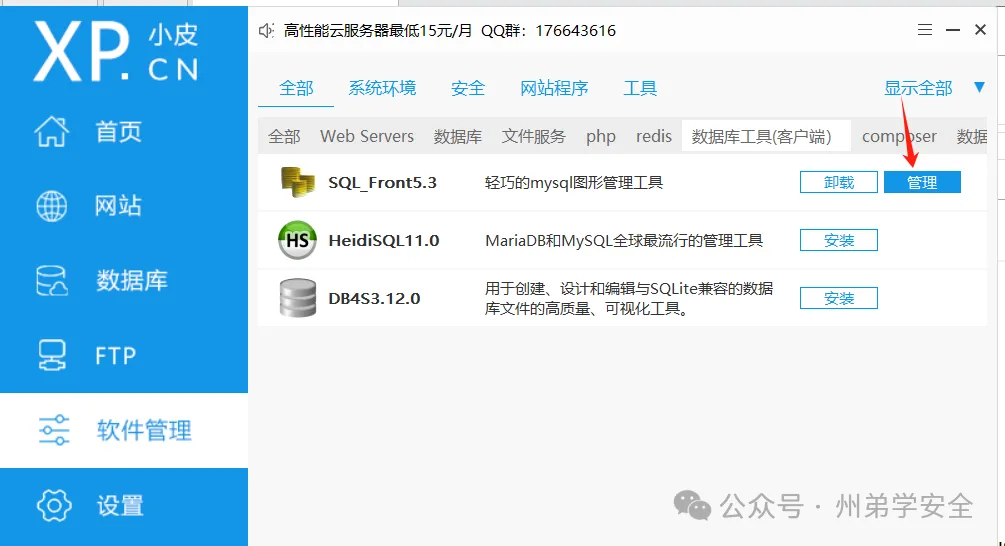Close the XP.CN window
The image size is (1005, 546).
(980, 29)
